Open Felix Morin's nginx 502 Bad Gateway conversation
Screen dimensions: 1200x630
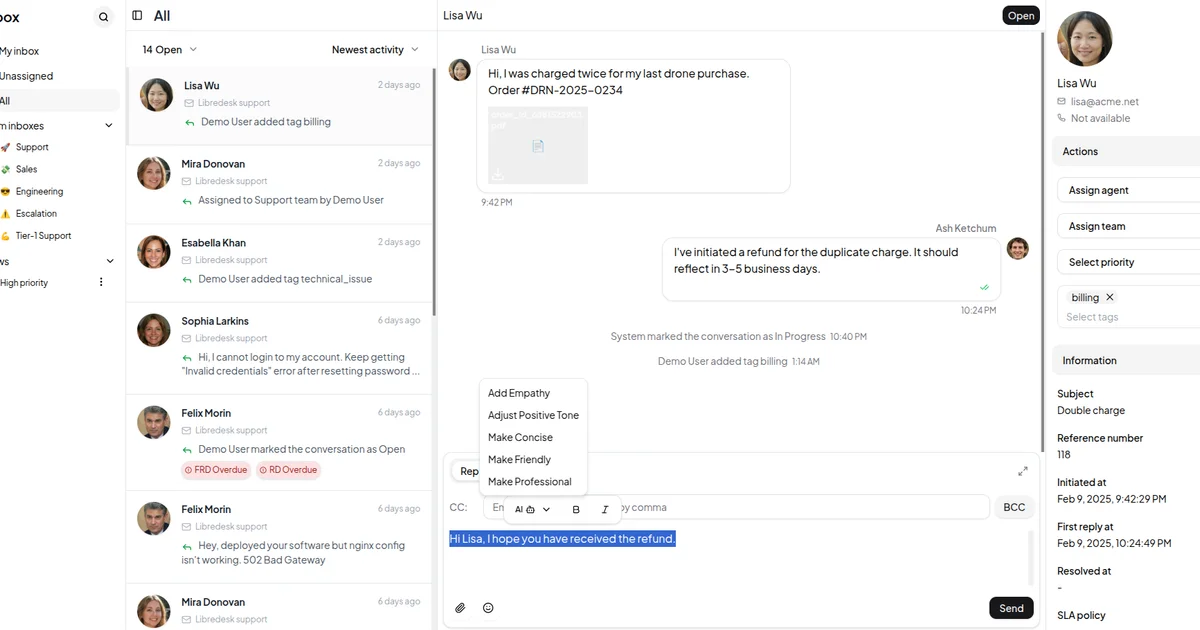click(279, 537)
